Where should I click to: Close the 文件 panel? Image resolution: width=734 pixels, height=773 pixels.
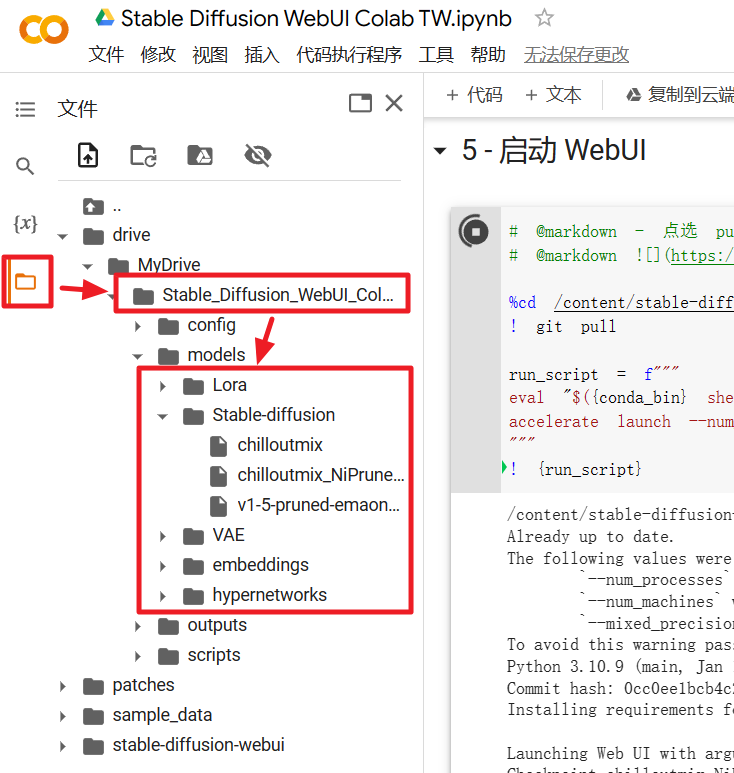pyautogui.click(x=394, y=103)
